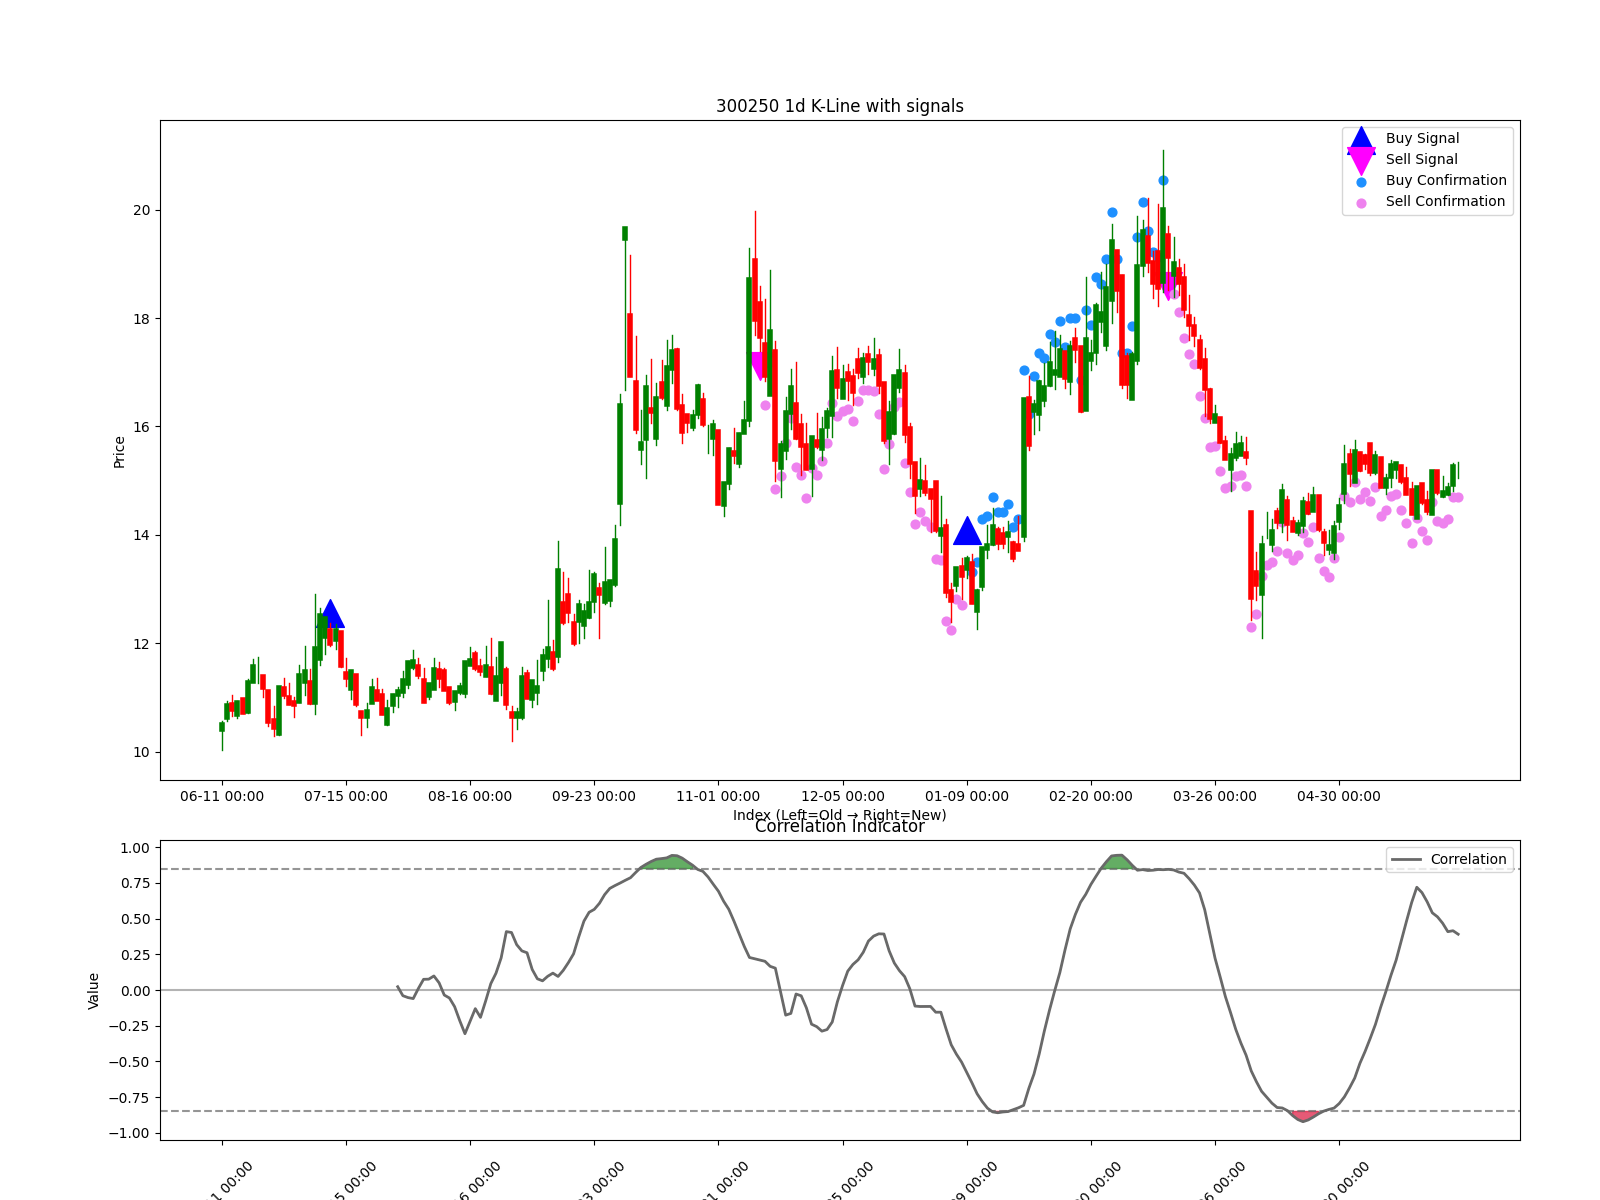1600x1200 pixels.
Task: Click the red shaded correlation trough near April
Action: point(1304,1116)
